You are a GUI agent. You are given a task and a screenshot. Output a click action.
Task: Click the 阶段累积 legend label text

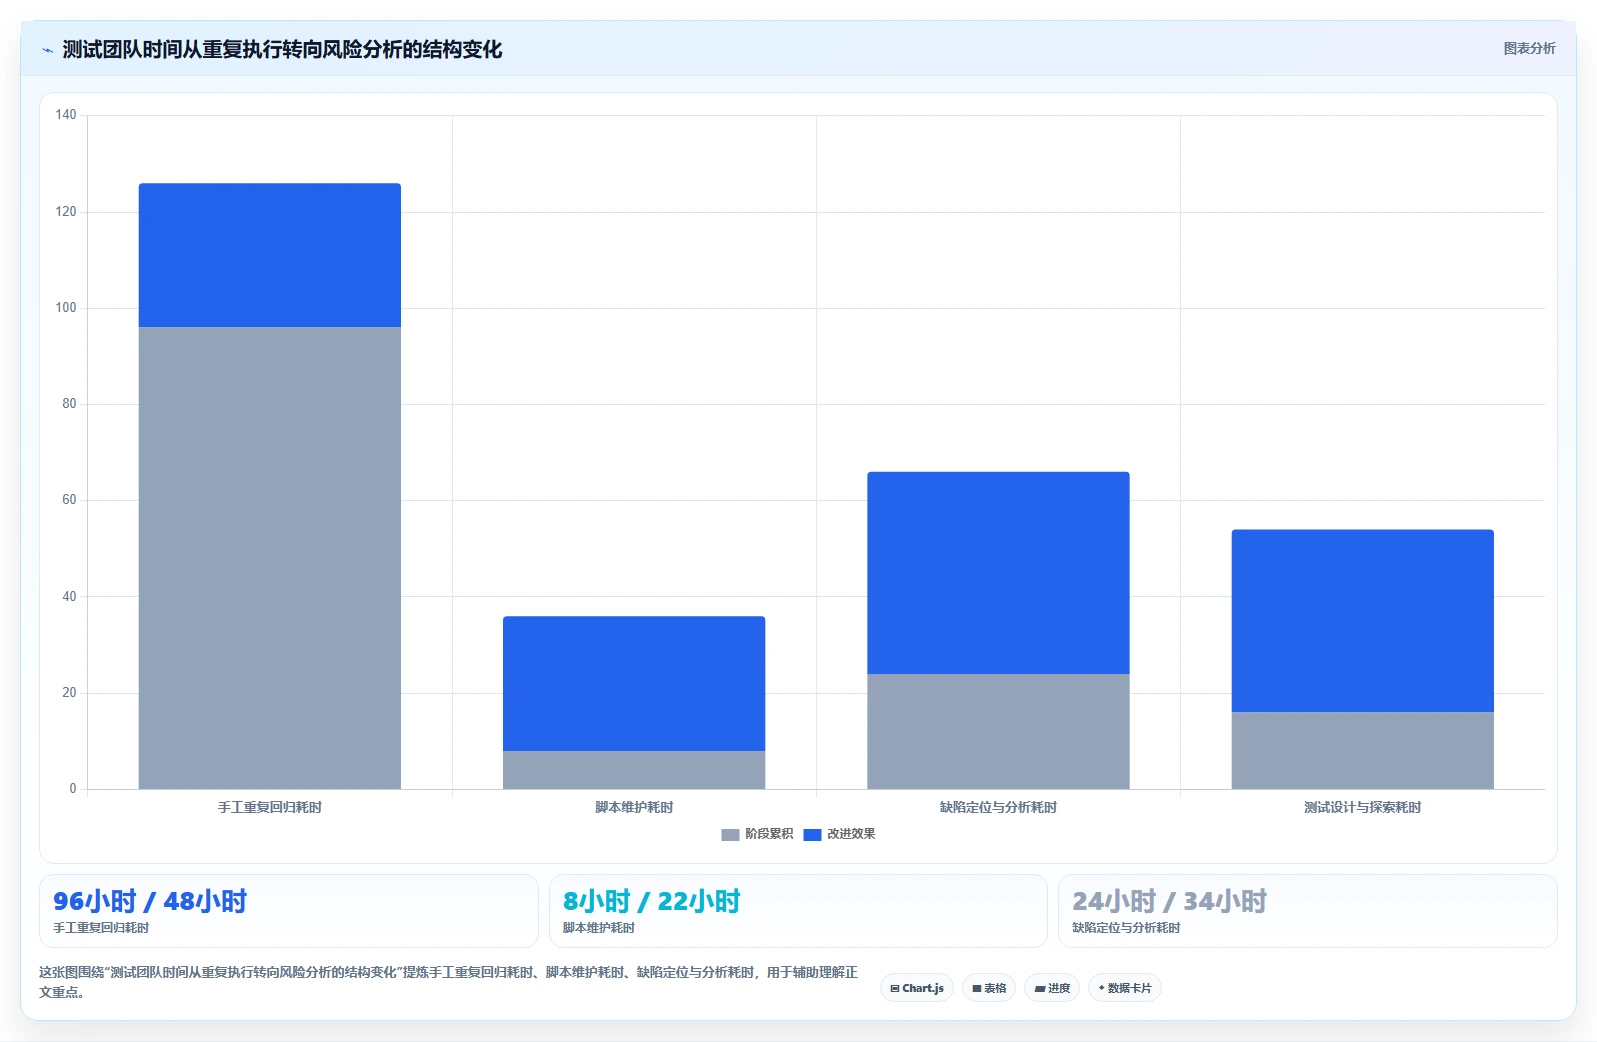pos(769,834)
